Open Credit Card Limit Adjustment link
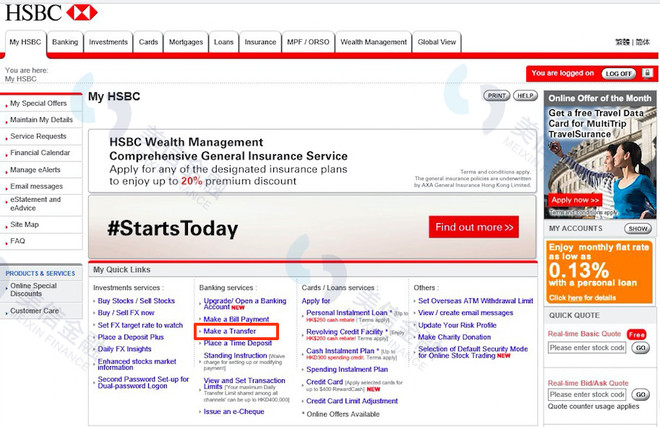Image resolution: width=660 pixels, height=427 pixels. [352, 401]
